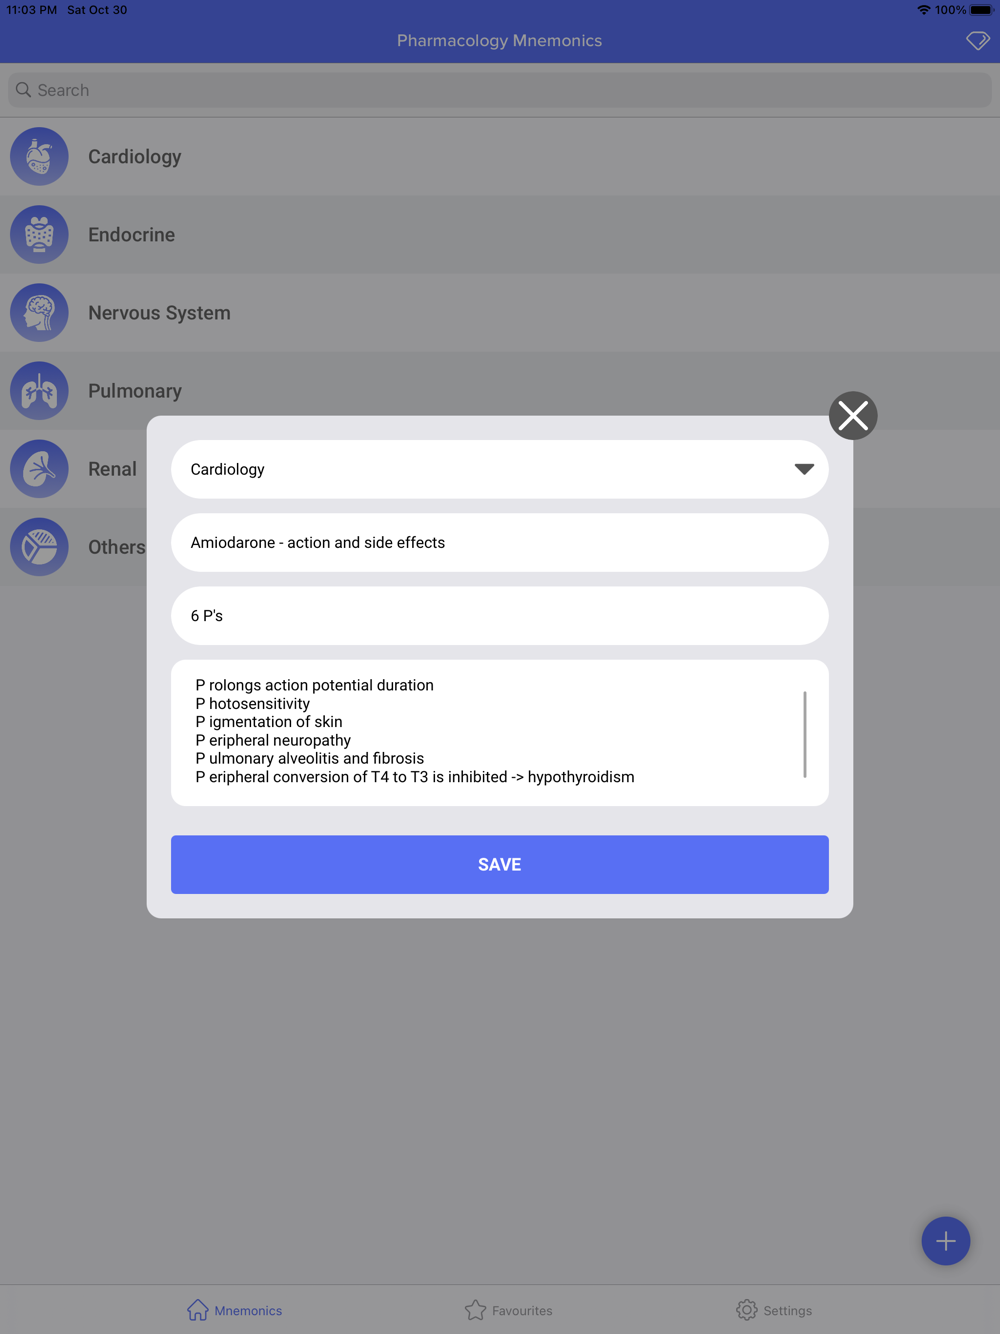Open the Nervous System brain icon
Image resolution: width=1000 pixels, height=1334 pixels.
click(39, 313)
